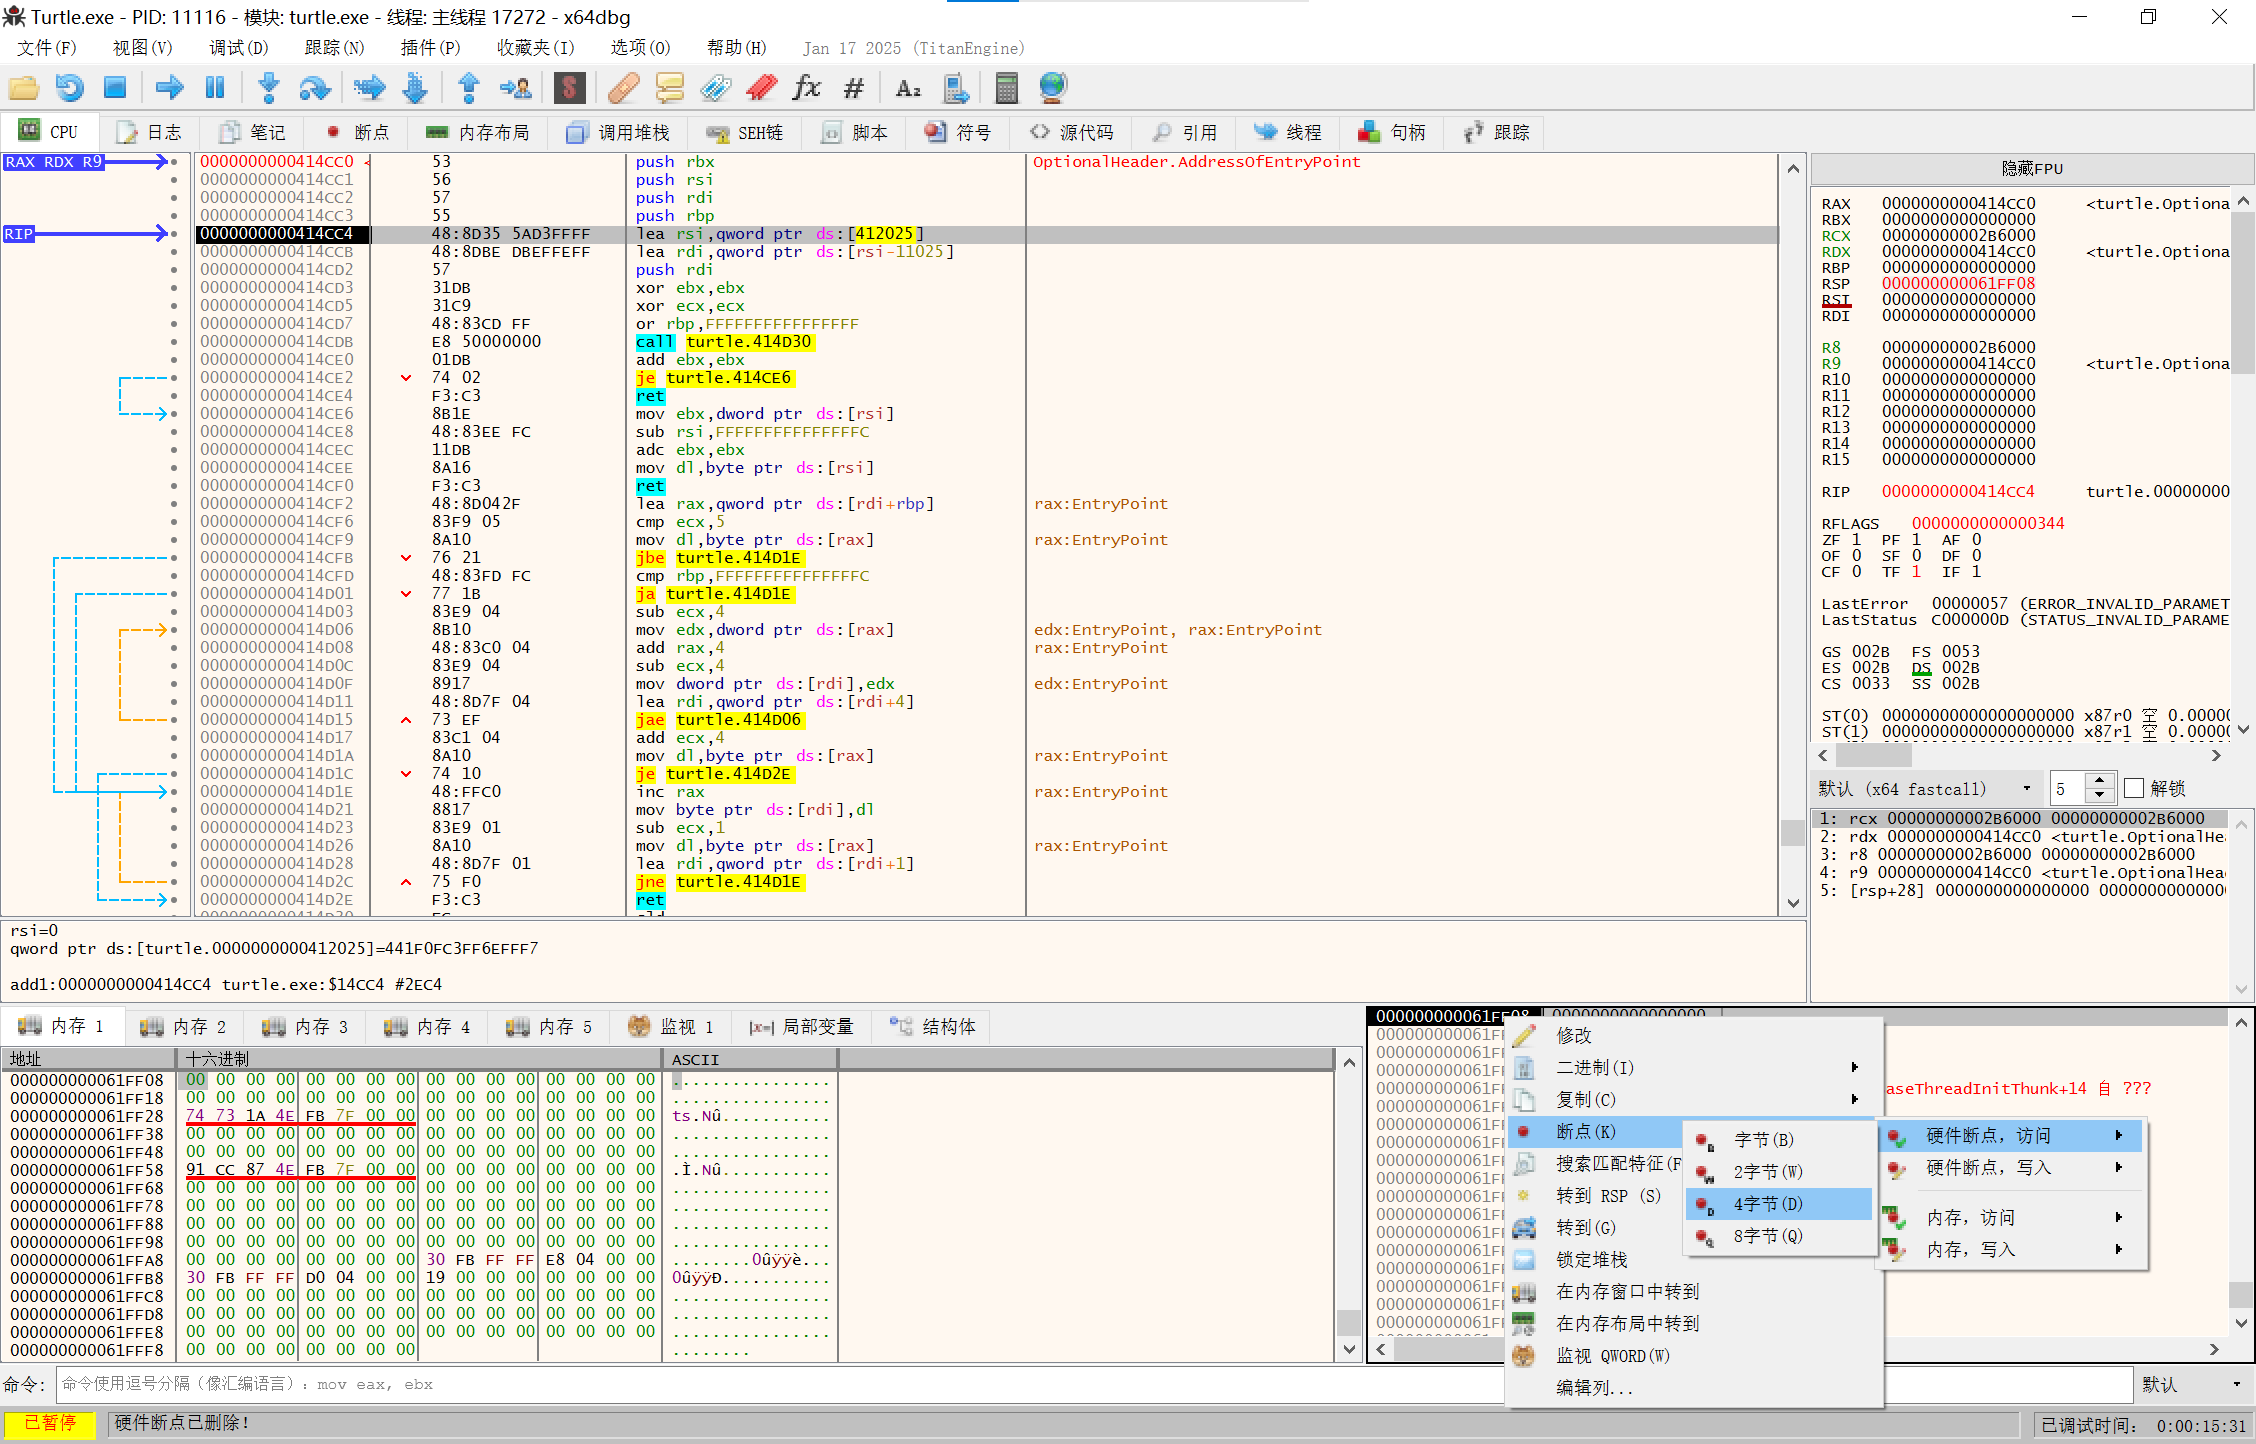Open the patches bandage icon
The image size is (2256, 1444).
(623, 88)
